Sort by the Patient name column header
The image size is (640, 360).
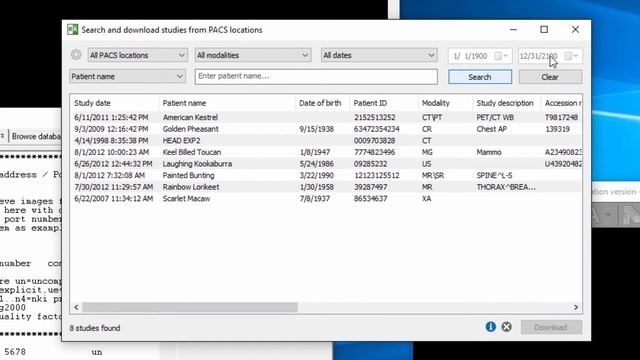point(227,103)
